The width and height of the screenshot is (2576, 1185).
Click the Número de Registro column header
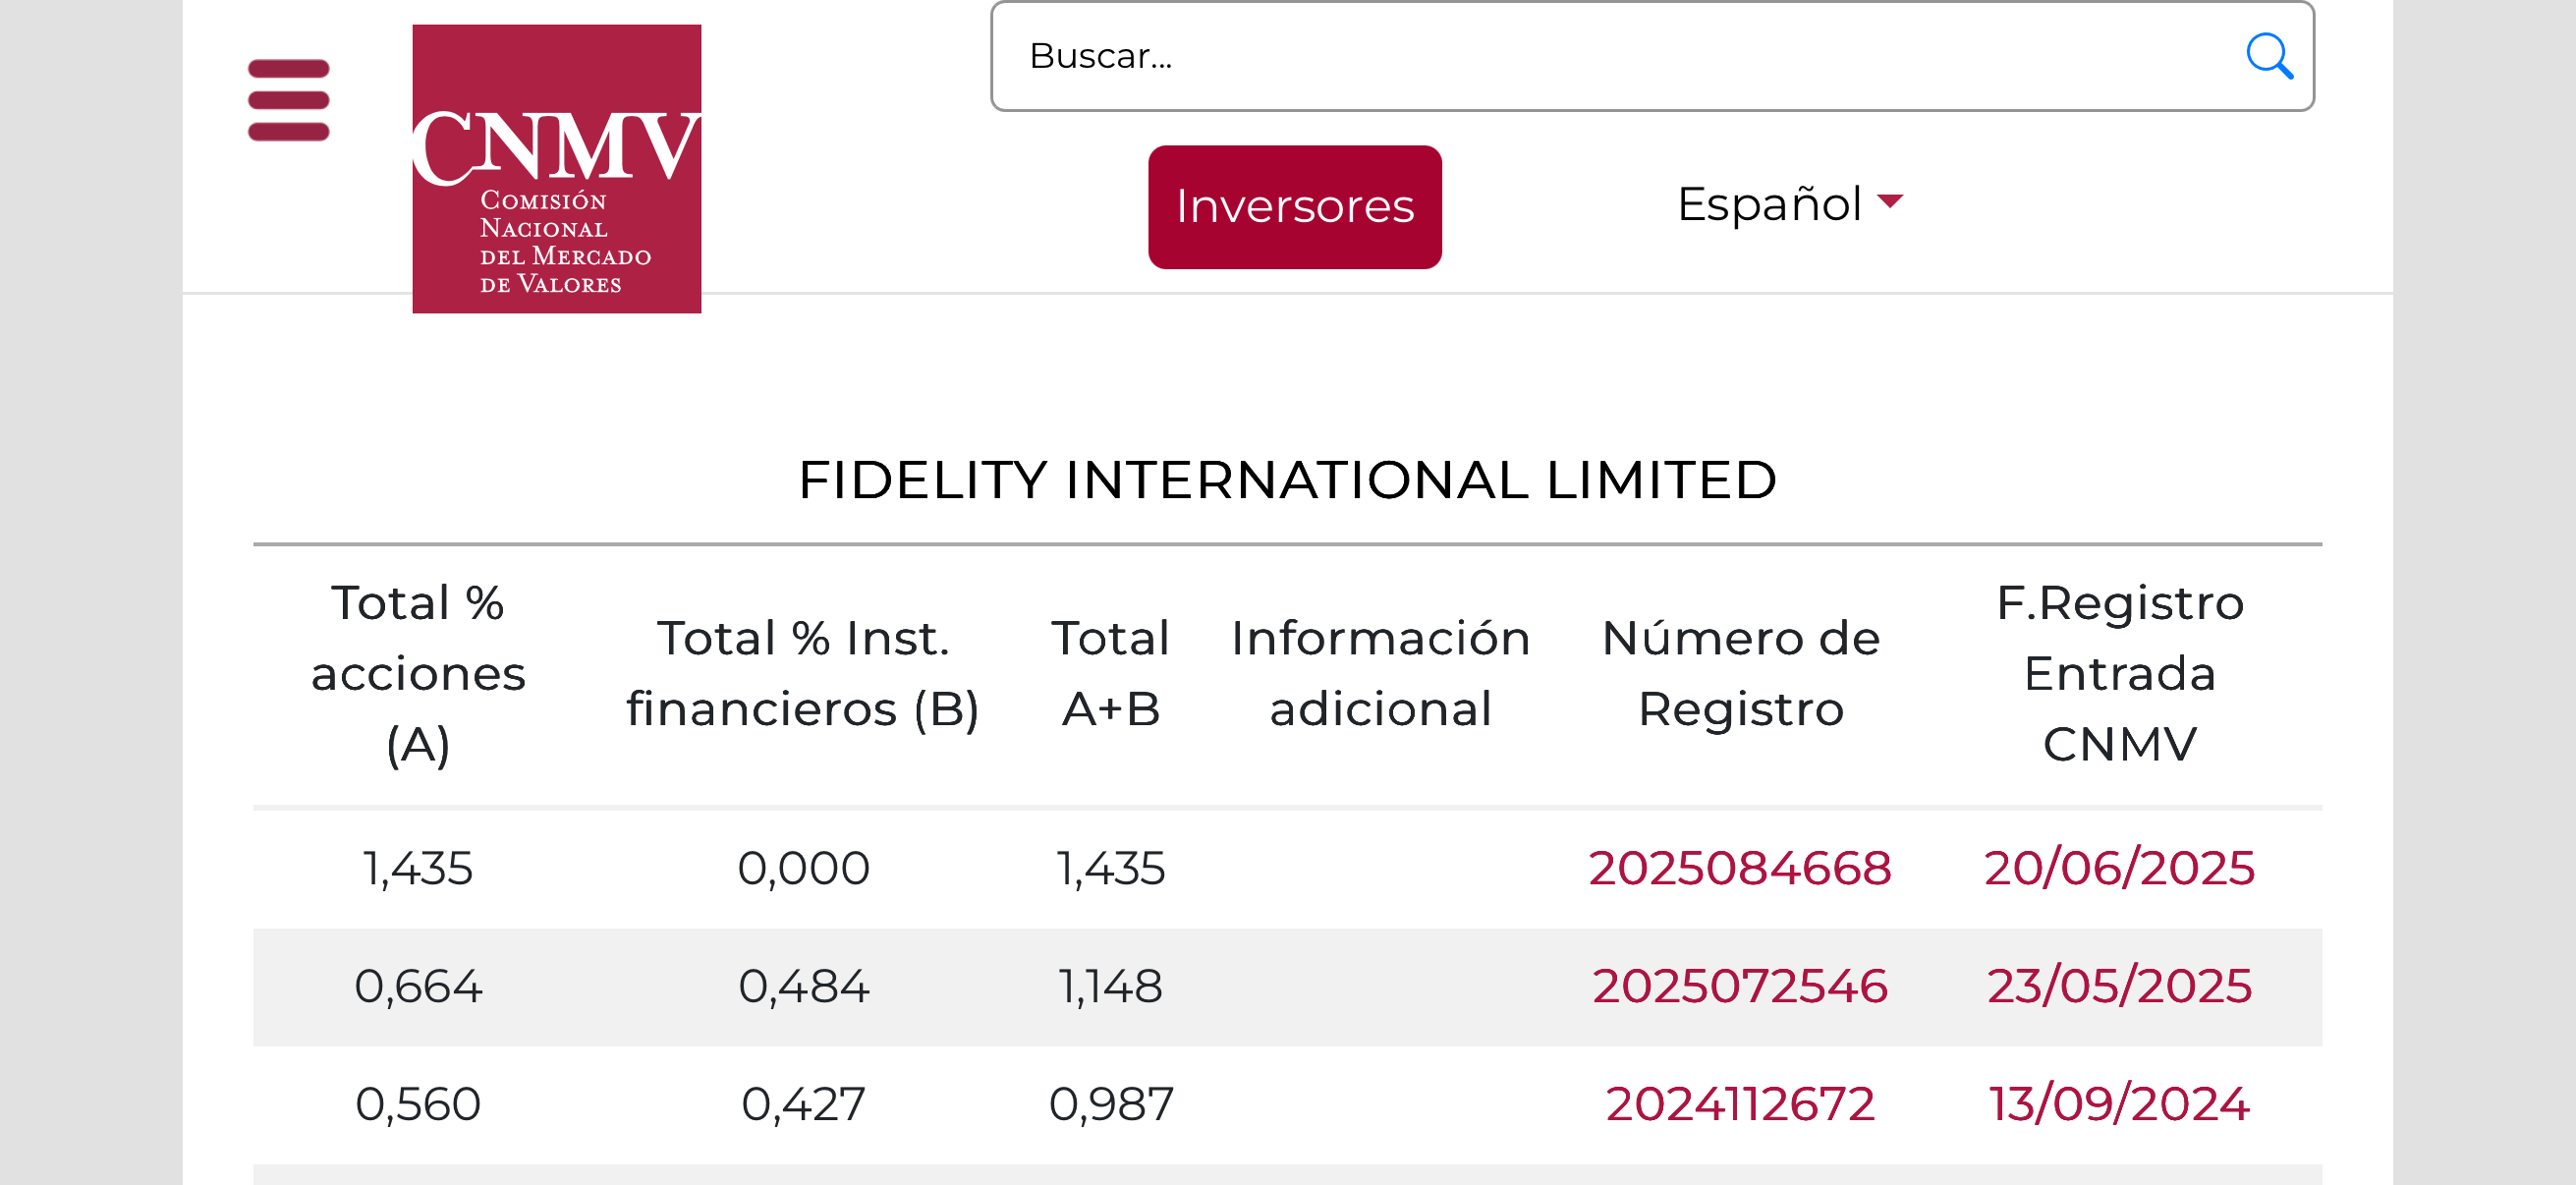pyautogui.click(x=1740, y=674)
